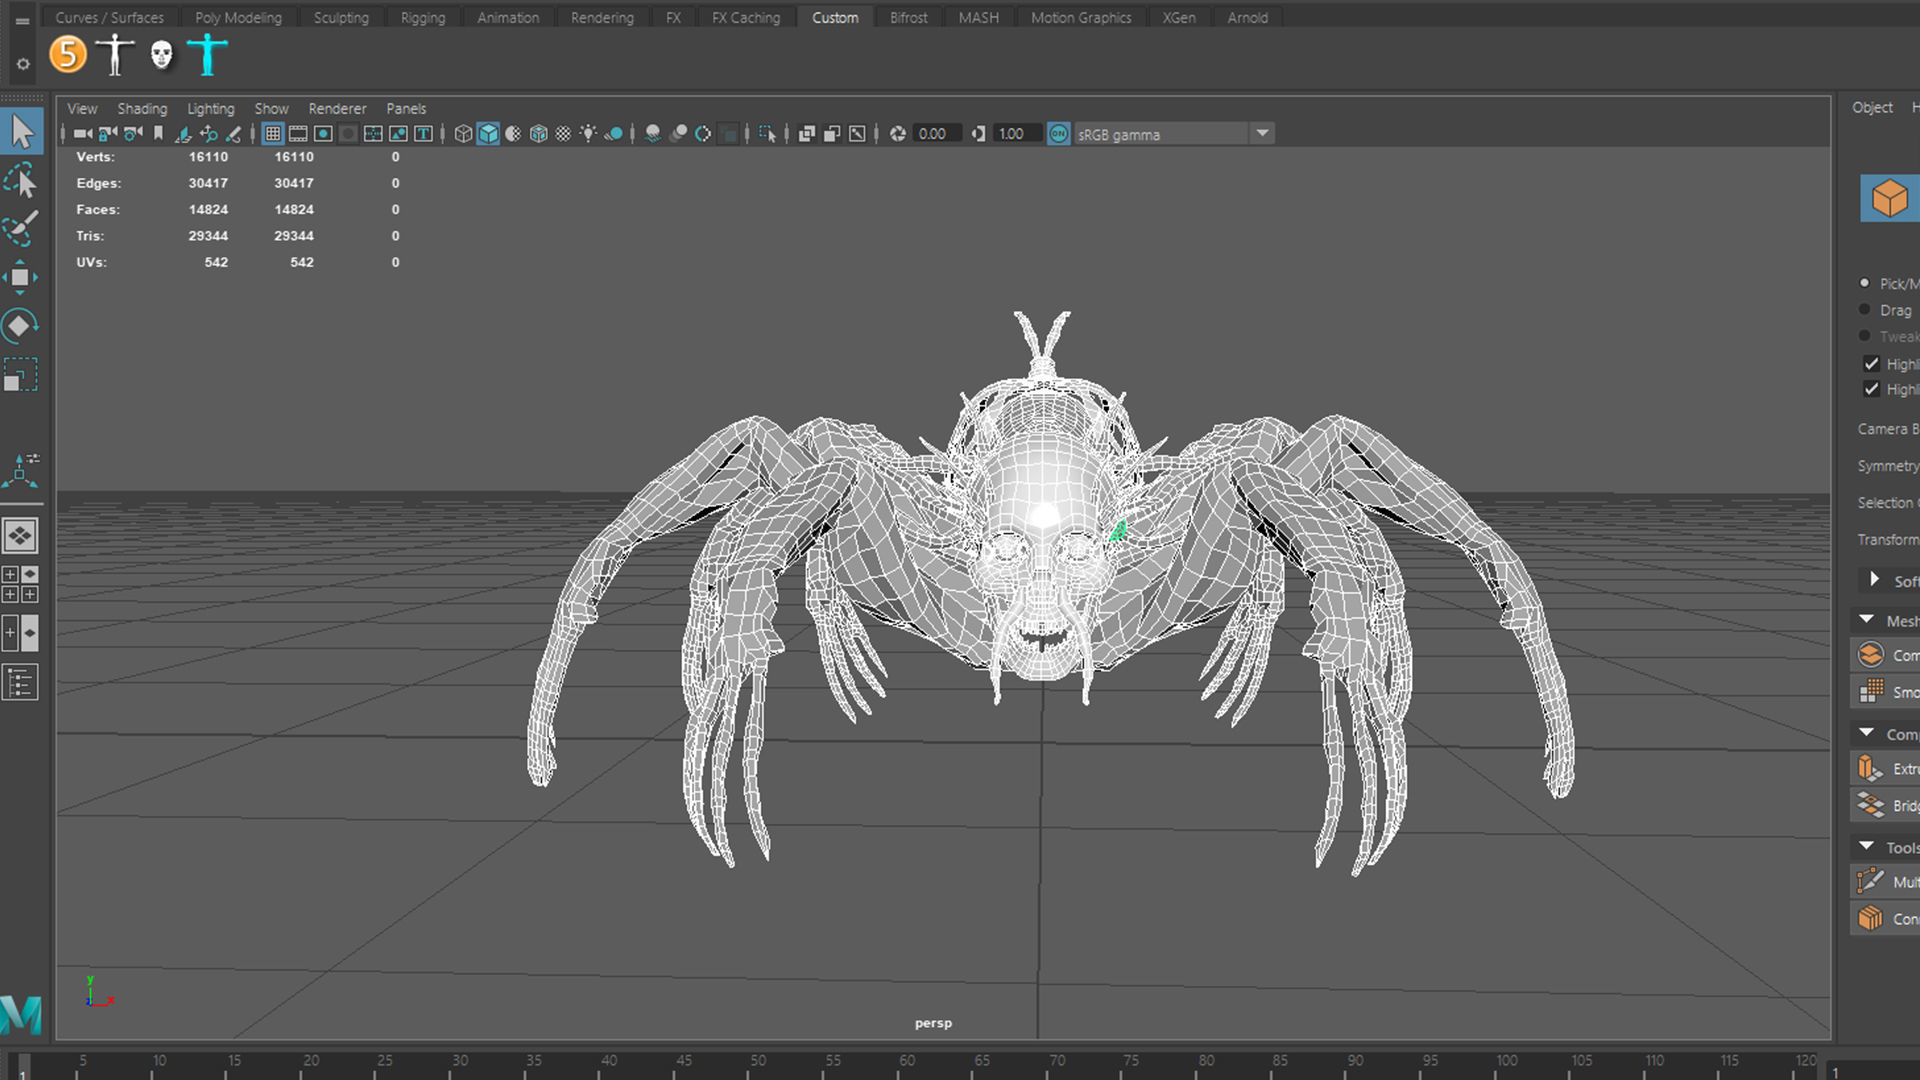Switch to the Arnold shelf tab
This screenshot has width=1920, height=1080.
tap(1247, 17)
